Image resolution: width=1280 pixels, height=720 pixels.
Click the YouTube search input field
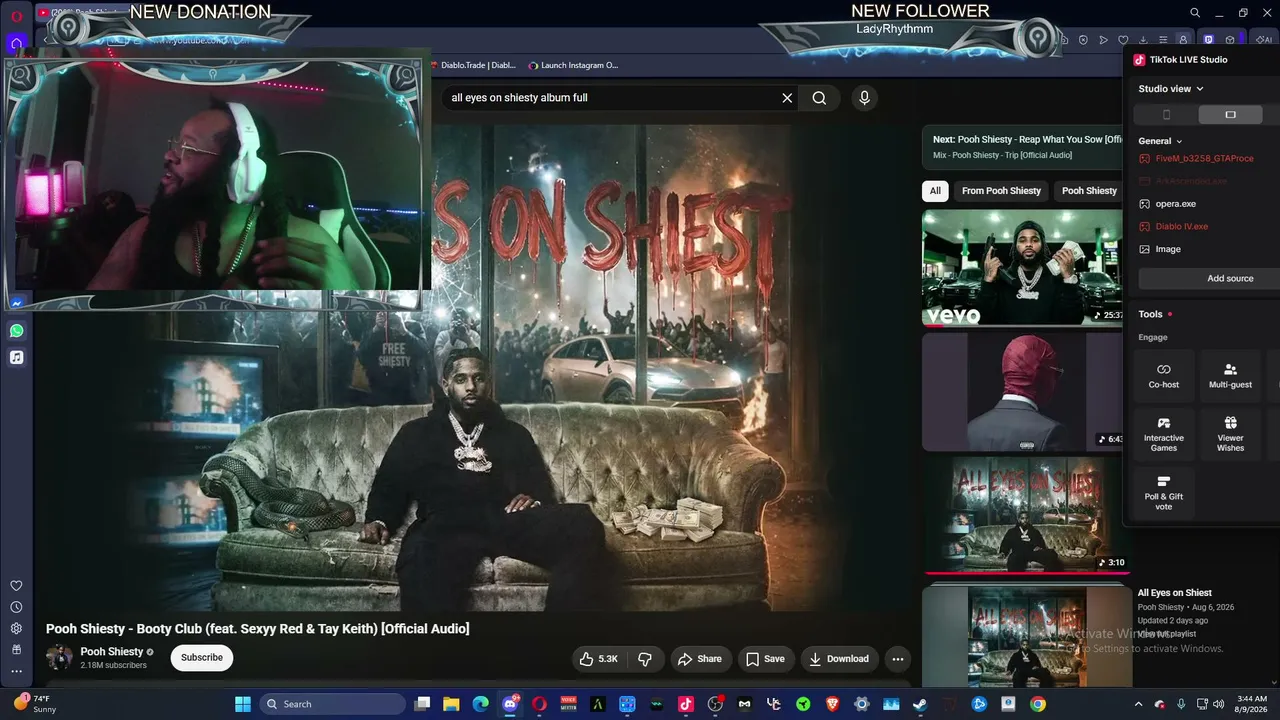pyautogui.click(x=610, y=98)
